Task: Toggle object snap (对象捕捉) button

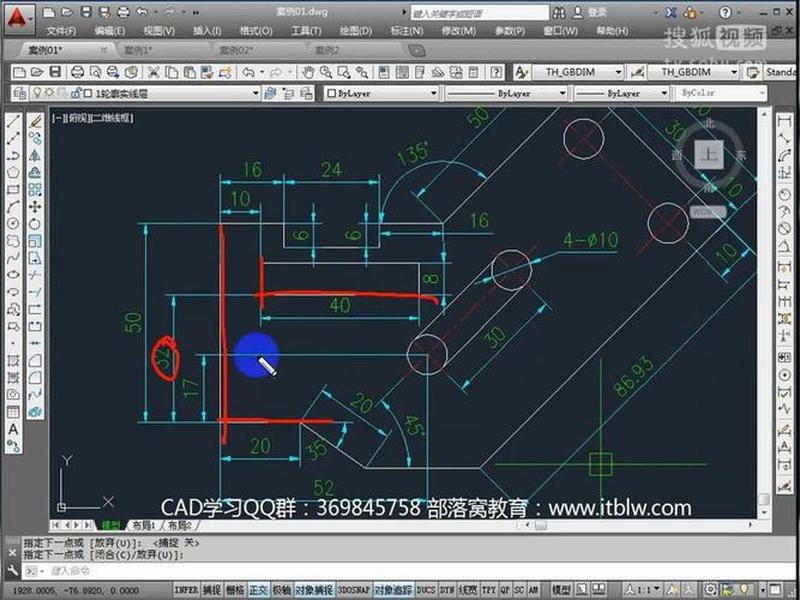Action: click(x=313, y=590)
